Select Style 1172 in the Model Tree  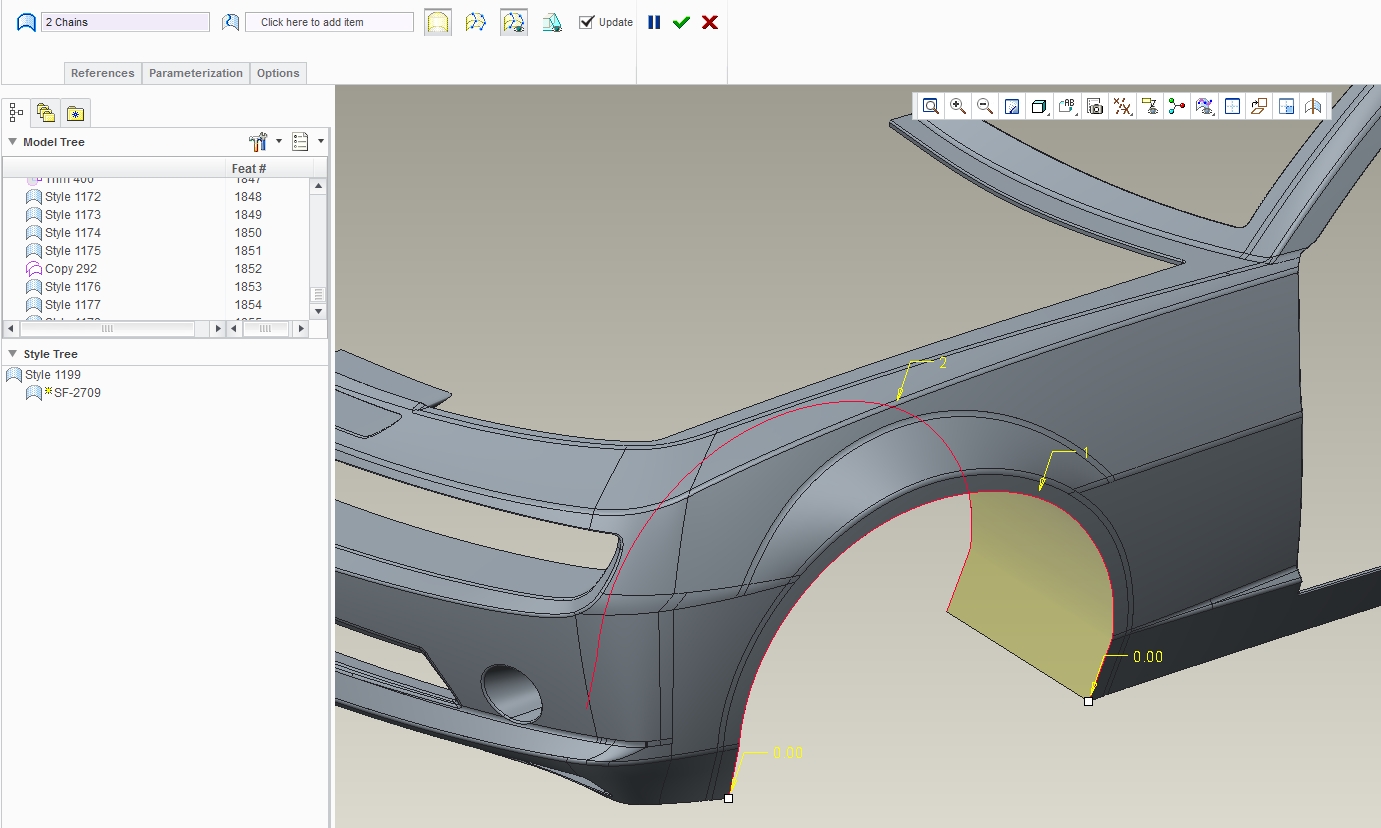coord(72,197)
